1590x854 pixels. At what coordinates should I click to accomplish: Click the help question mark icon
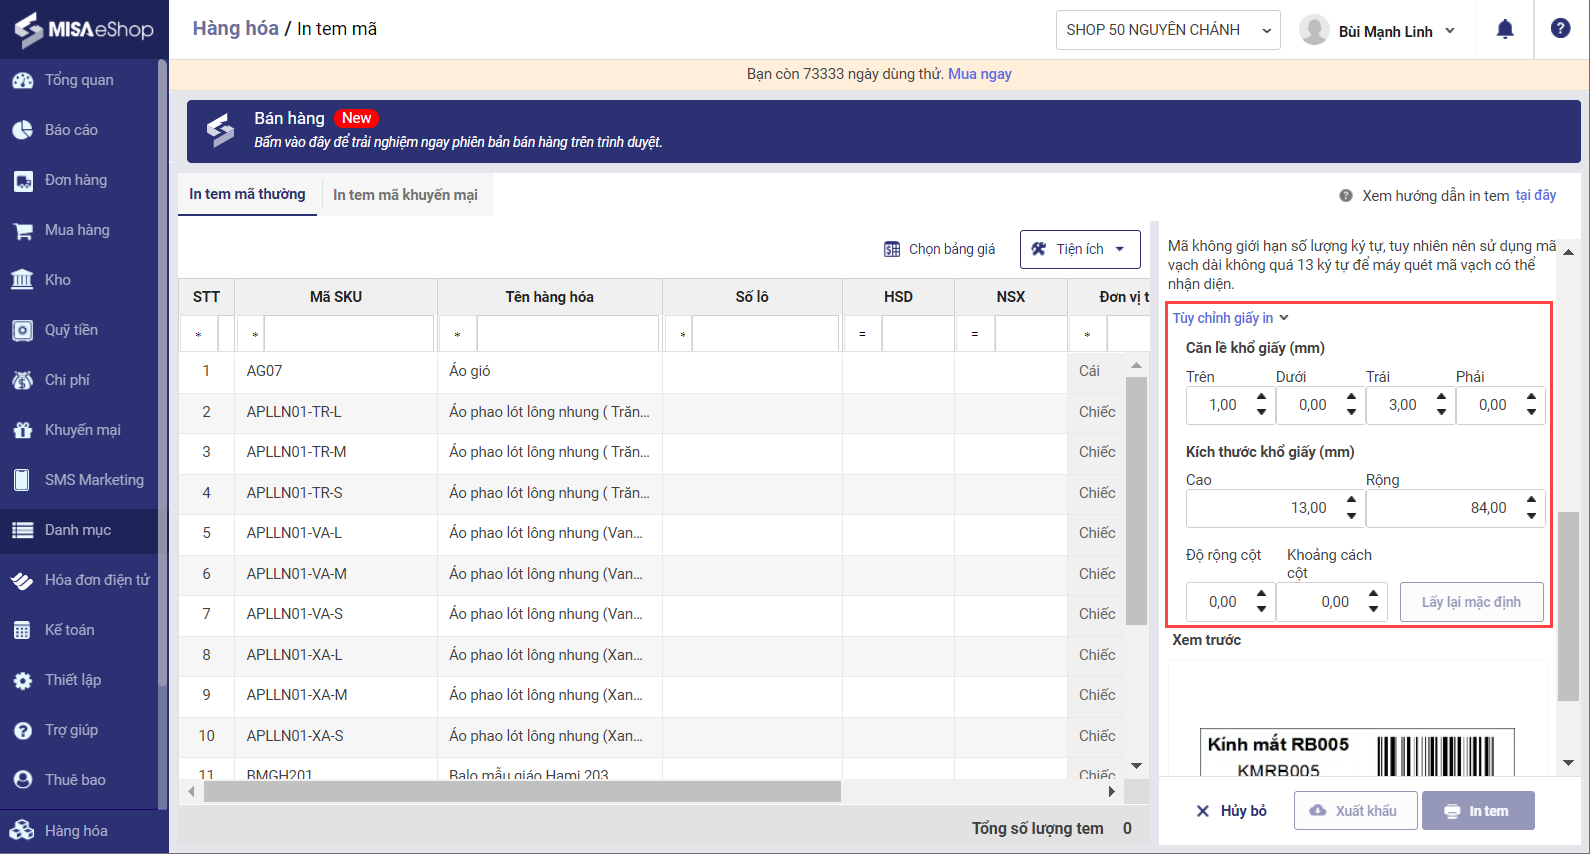1560,29
